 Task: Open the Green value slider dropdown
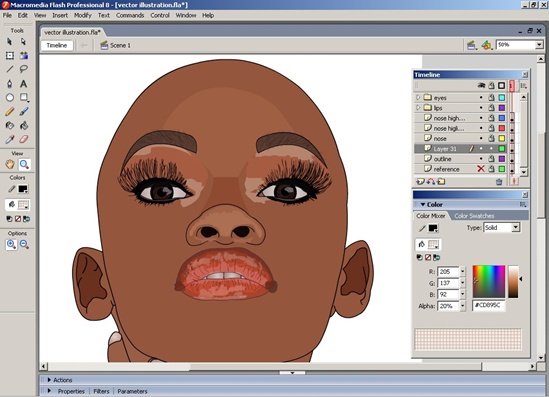pyautogui.click(x=463, y=283)
